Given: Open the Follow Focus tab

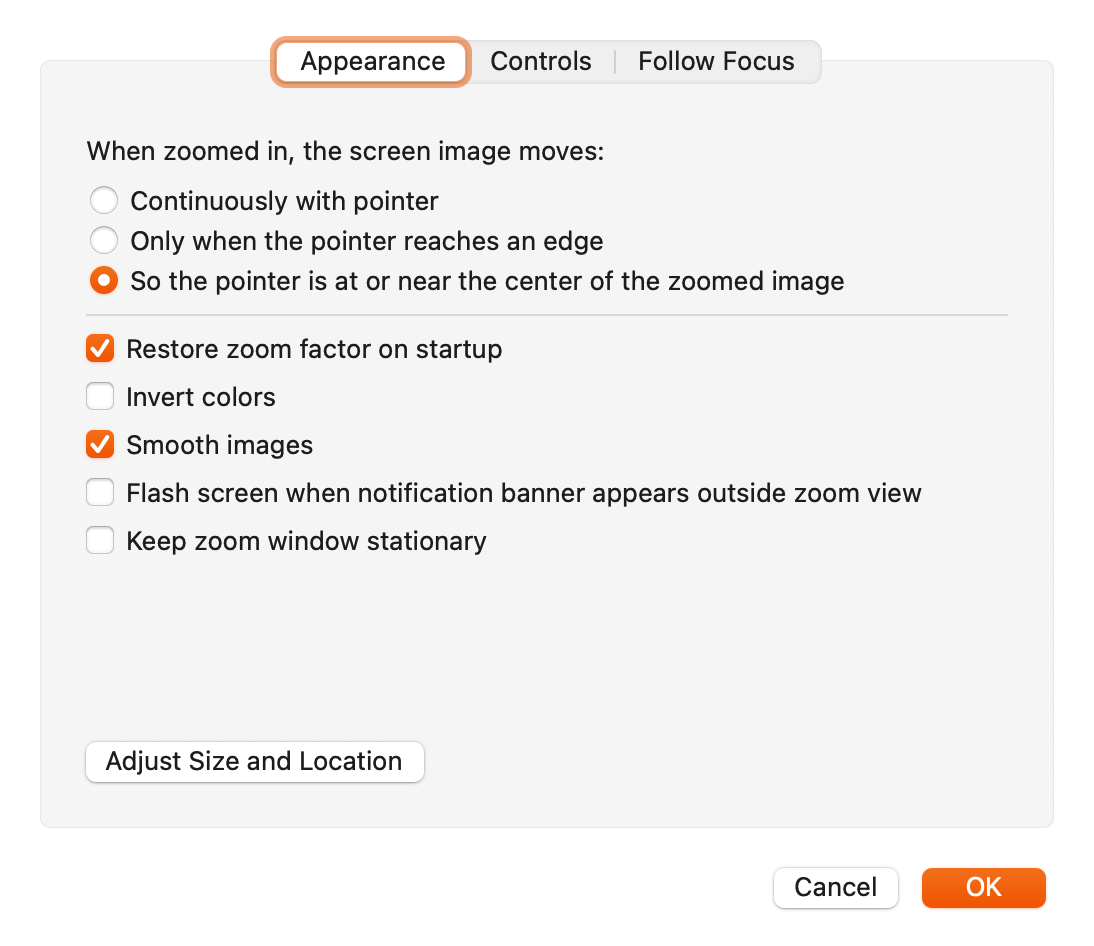Looking at the screenshot, I should (x=716, y=61).
